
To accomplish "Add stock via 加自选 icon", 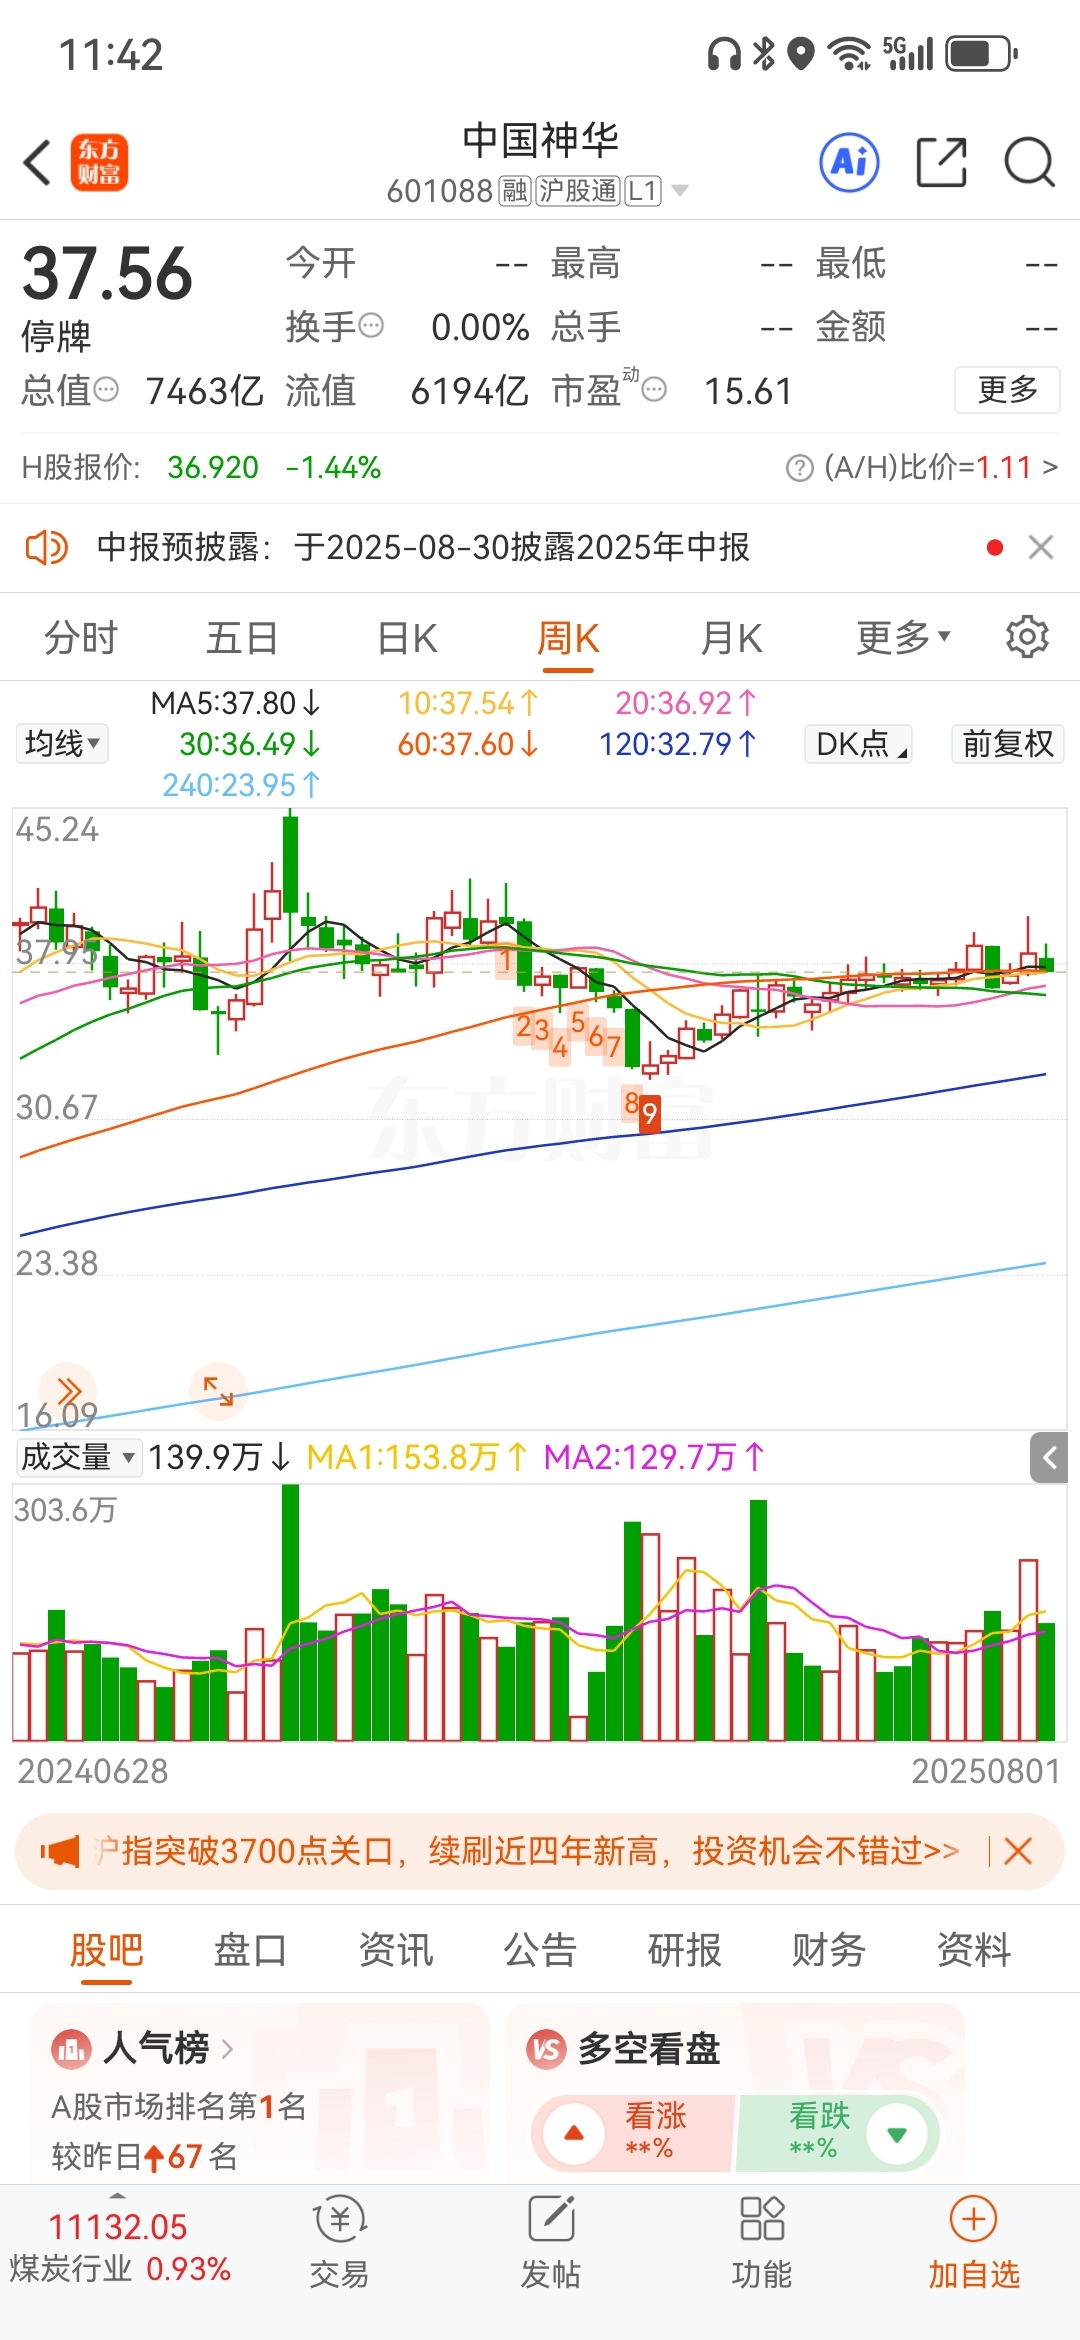I will 973,2220.
